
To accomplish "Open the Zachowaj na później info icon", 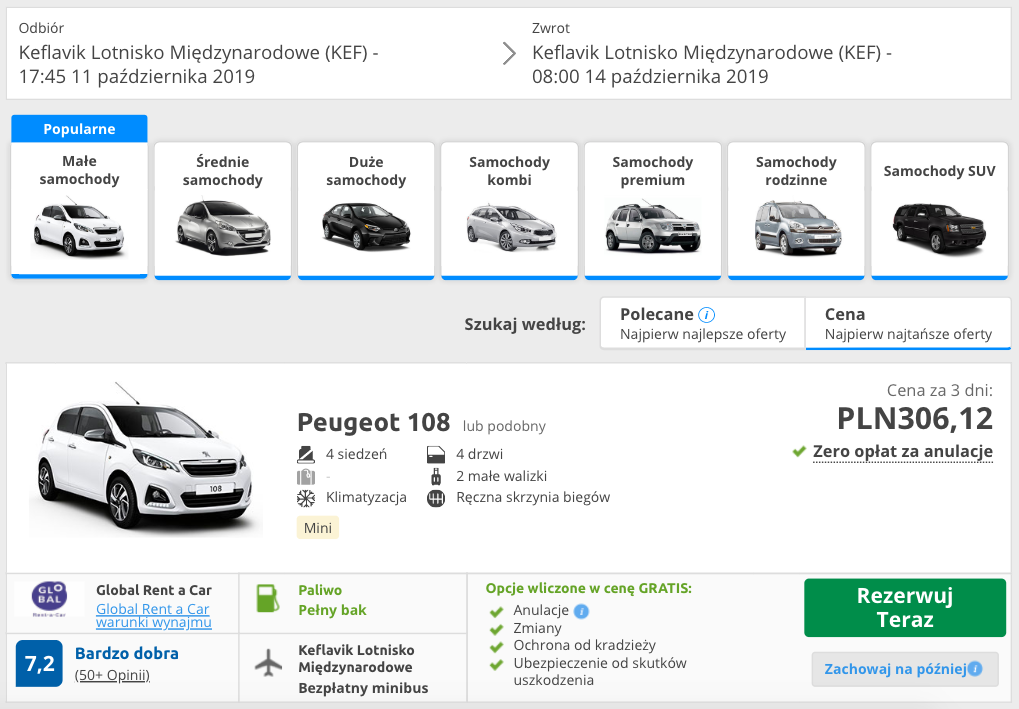I will coord(975,669).
